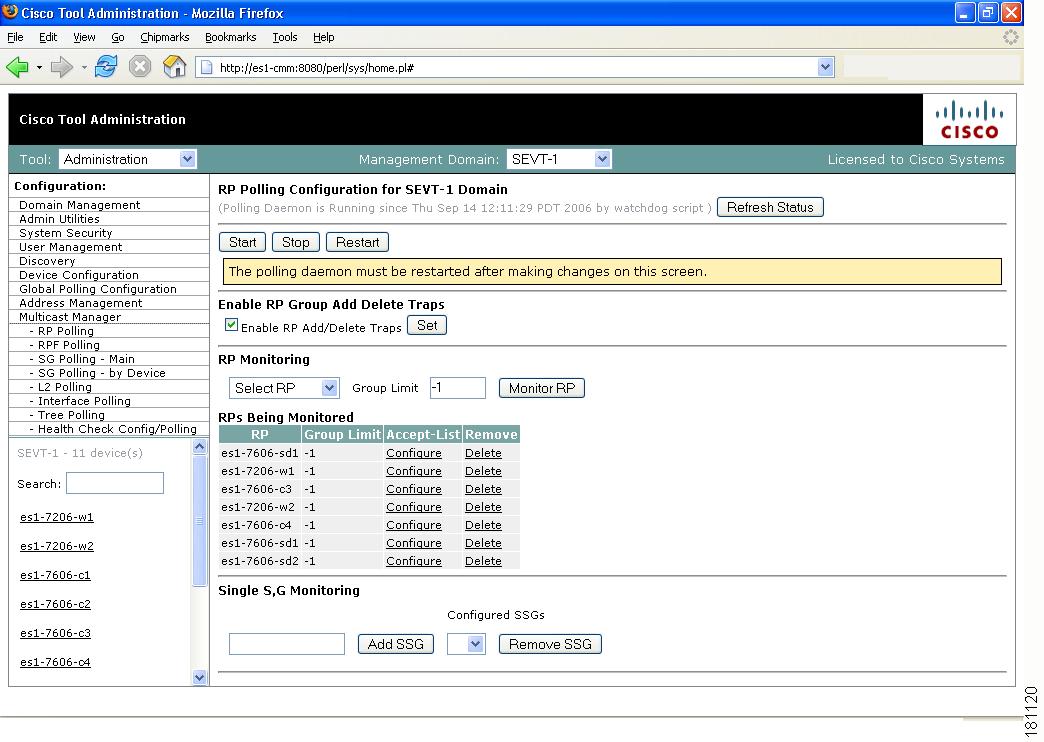This screenshot has width=1044, height=742.
Task: Open device link es1-7606-c2
Action: coord(55,604)
